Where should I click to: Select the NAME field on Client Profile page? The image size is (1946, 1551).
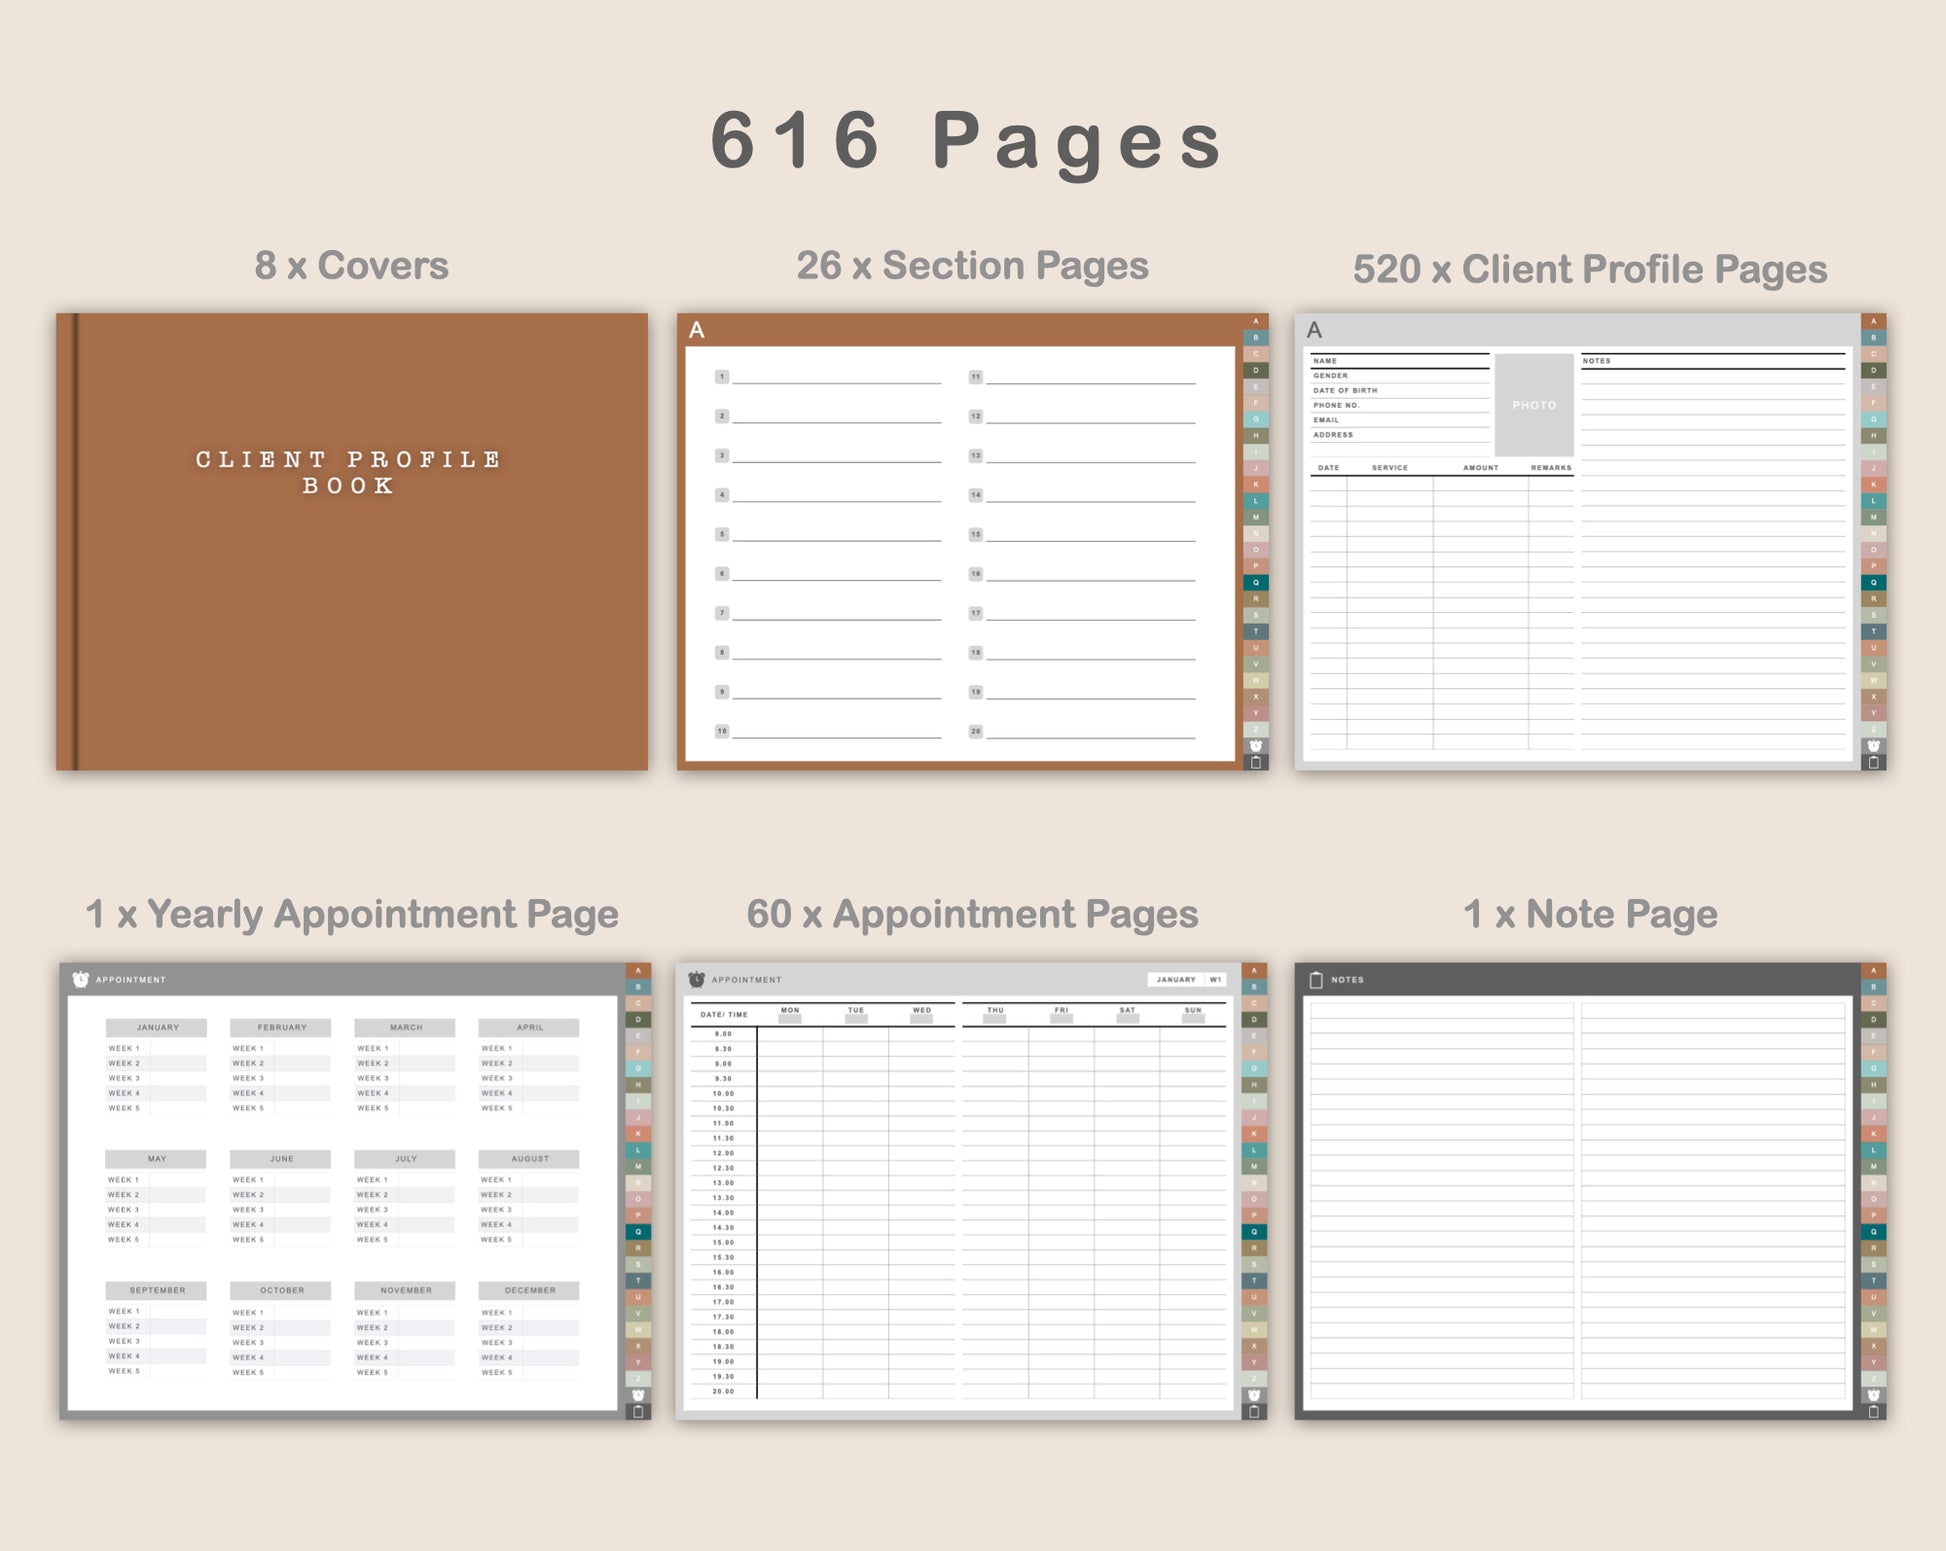(1400, 361)
